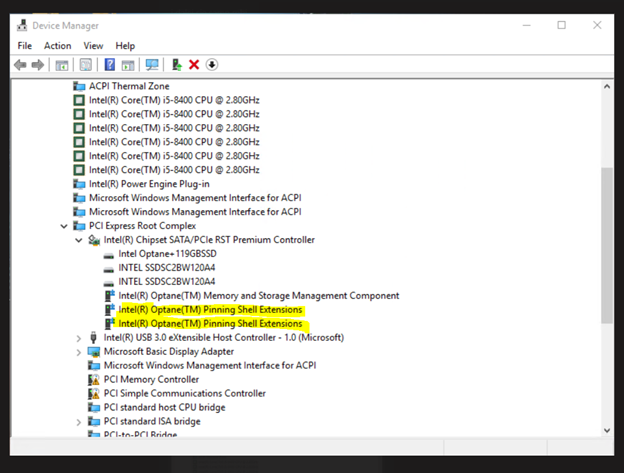The height and width of the screenshot is (473, 624).
Task: Expand the PCI standard ISA bridge node
Action: click(78, 422)
